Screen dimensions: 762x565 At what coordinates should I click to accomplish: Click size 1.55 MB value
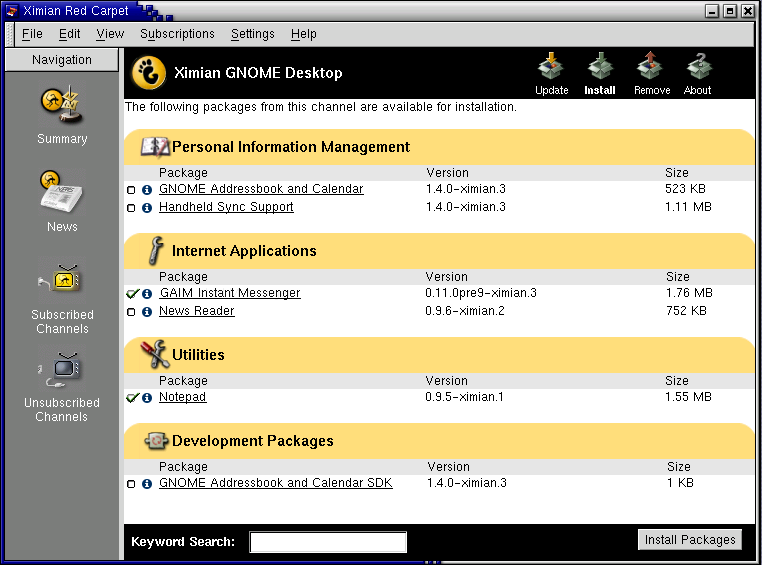pyautogui.click(x=688, y=397)
